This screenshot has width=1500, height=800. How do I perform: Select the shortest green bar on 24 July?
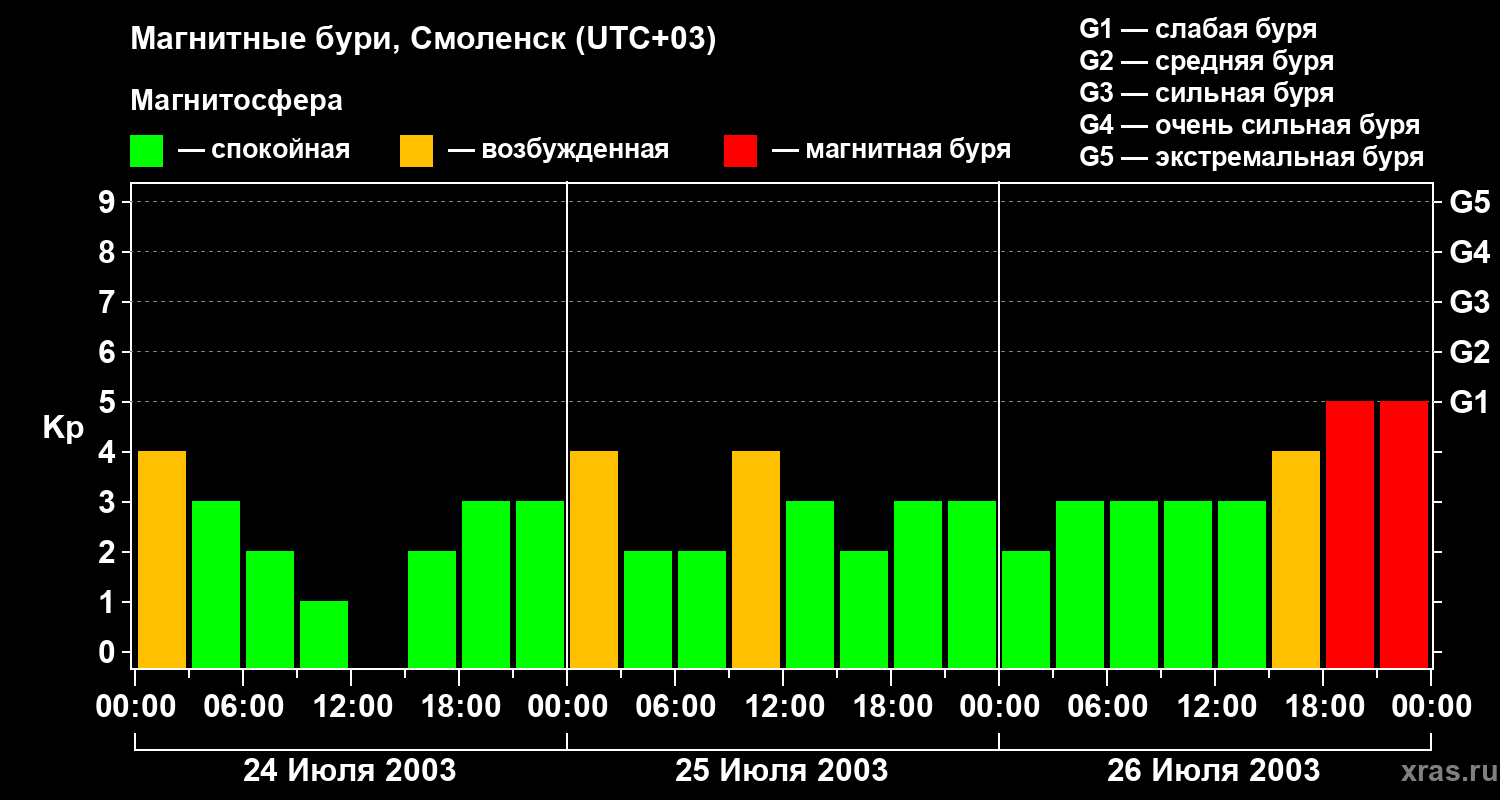[324, 634]
